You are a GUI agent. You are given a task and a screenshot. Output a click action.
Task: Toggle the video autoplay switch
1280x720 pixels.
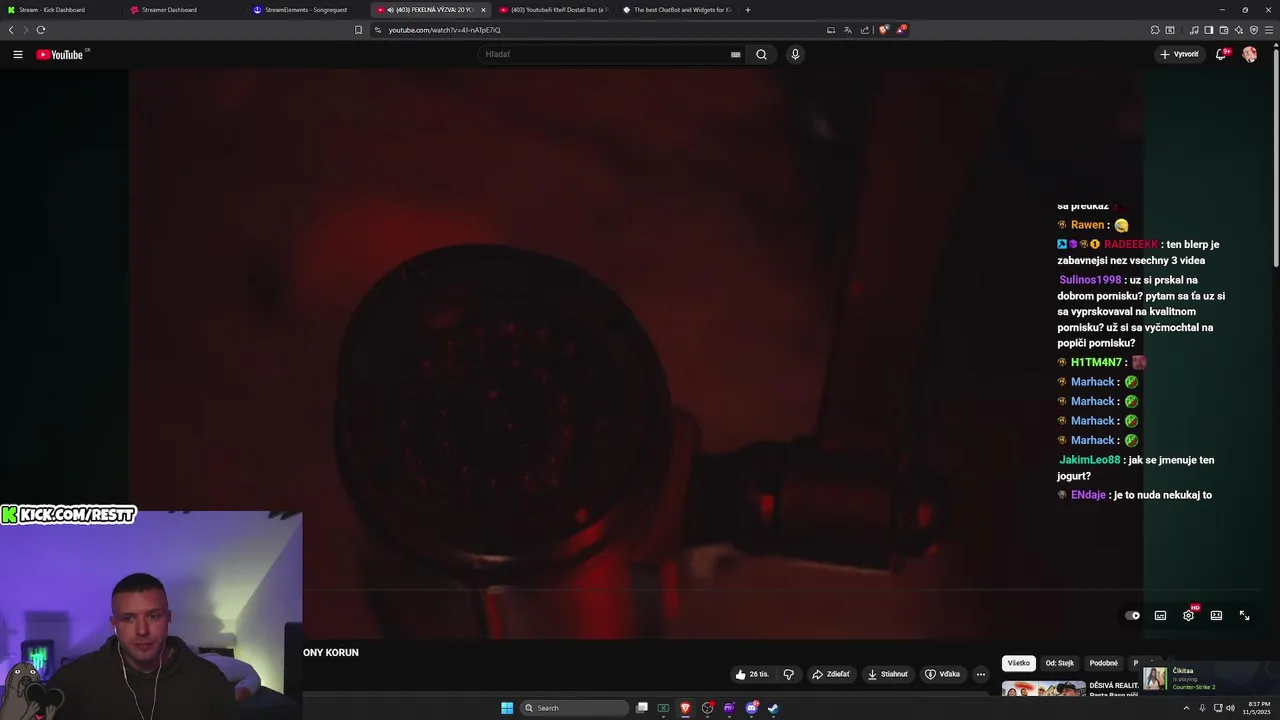tap(1132, 616)
